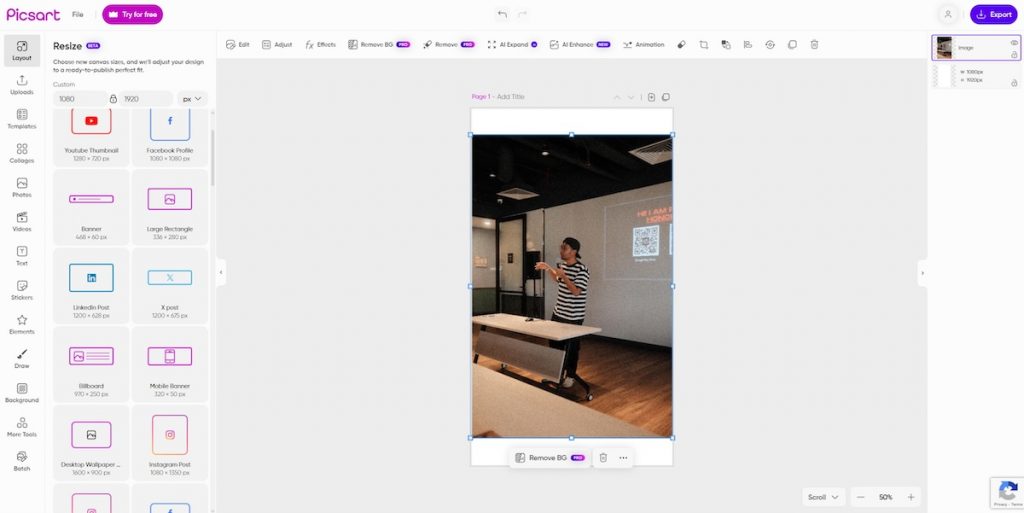
Task: Open the File menu
Action: coord(78,14)
